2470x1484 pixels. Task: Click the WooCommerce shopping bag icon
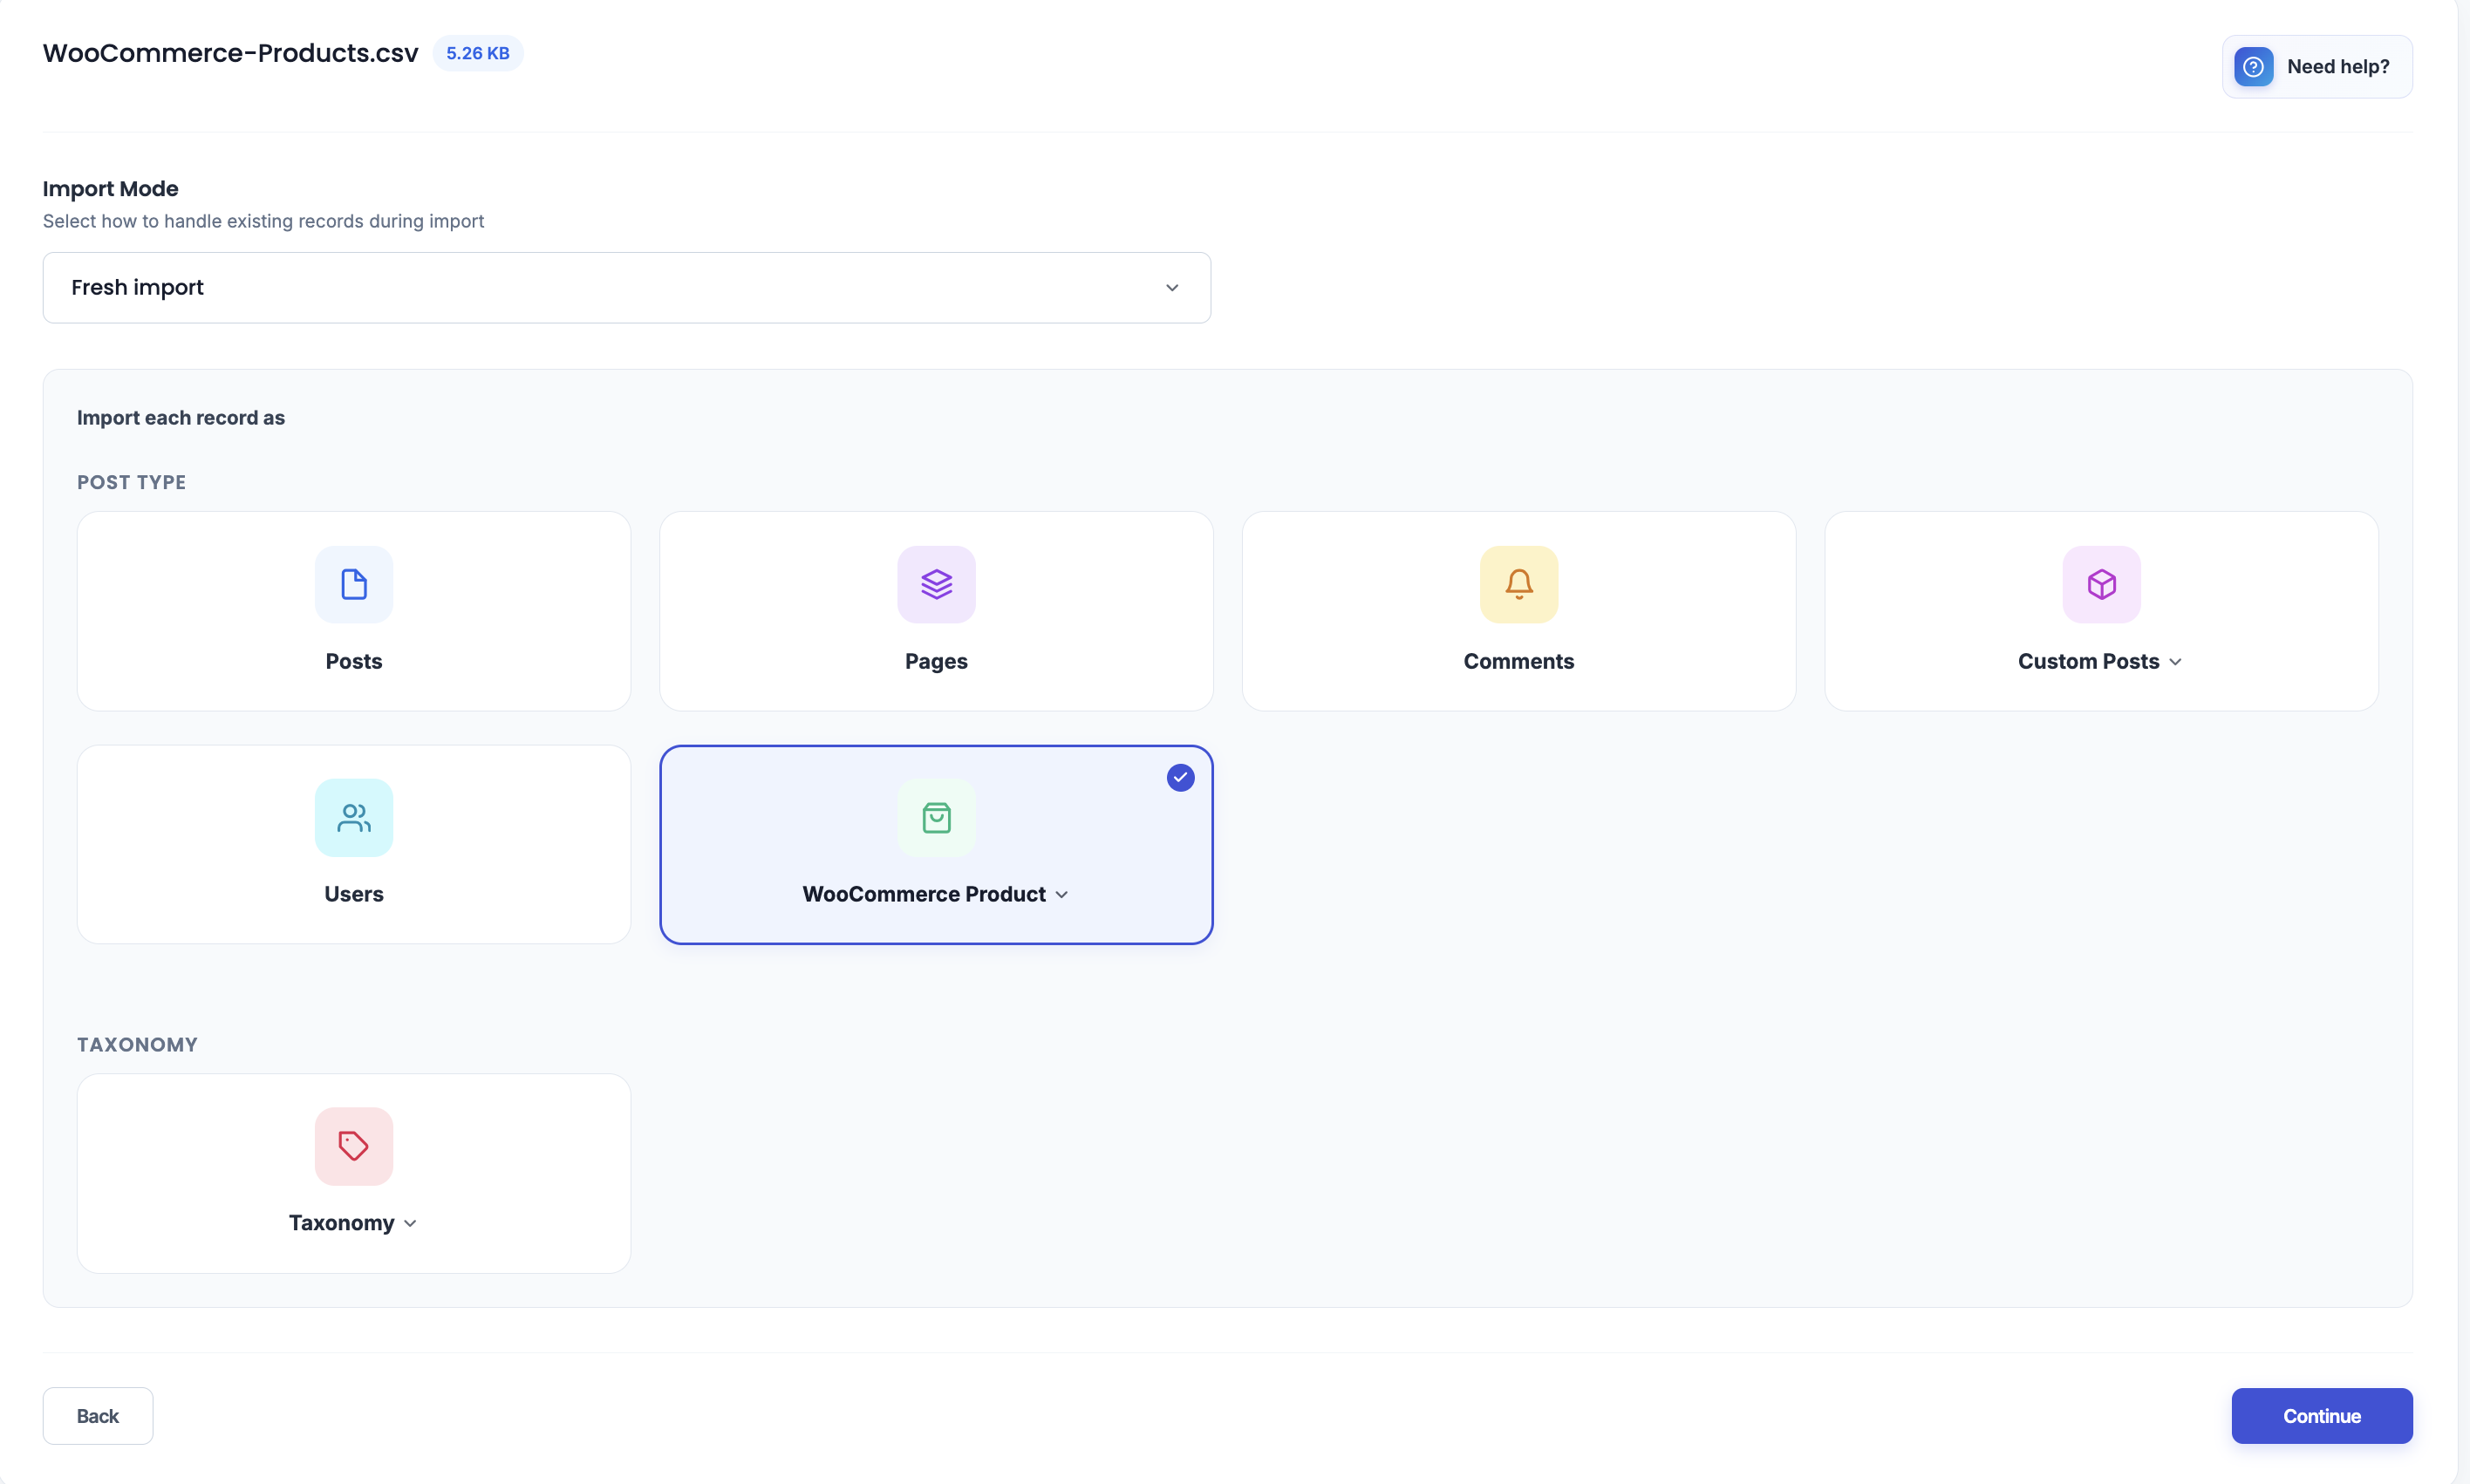[936, 817]
